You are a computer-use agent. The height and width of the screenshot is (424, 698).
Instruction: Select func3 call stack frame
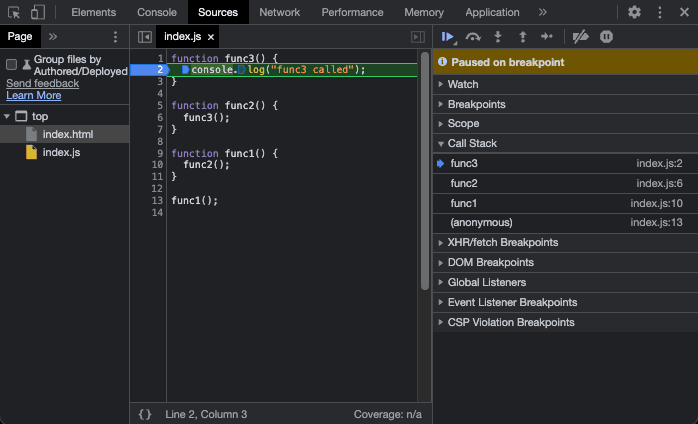click(x=565, y=163)
